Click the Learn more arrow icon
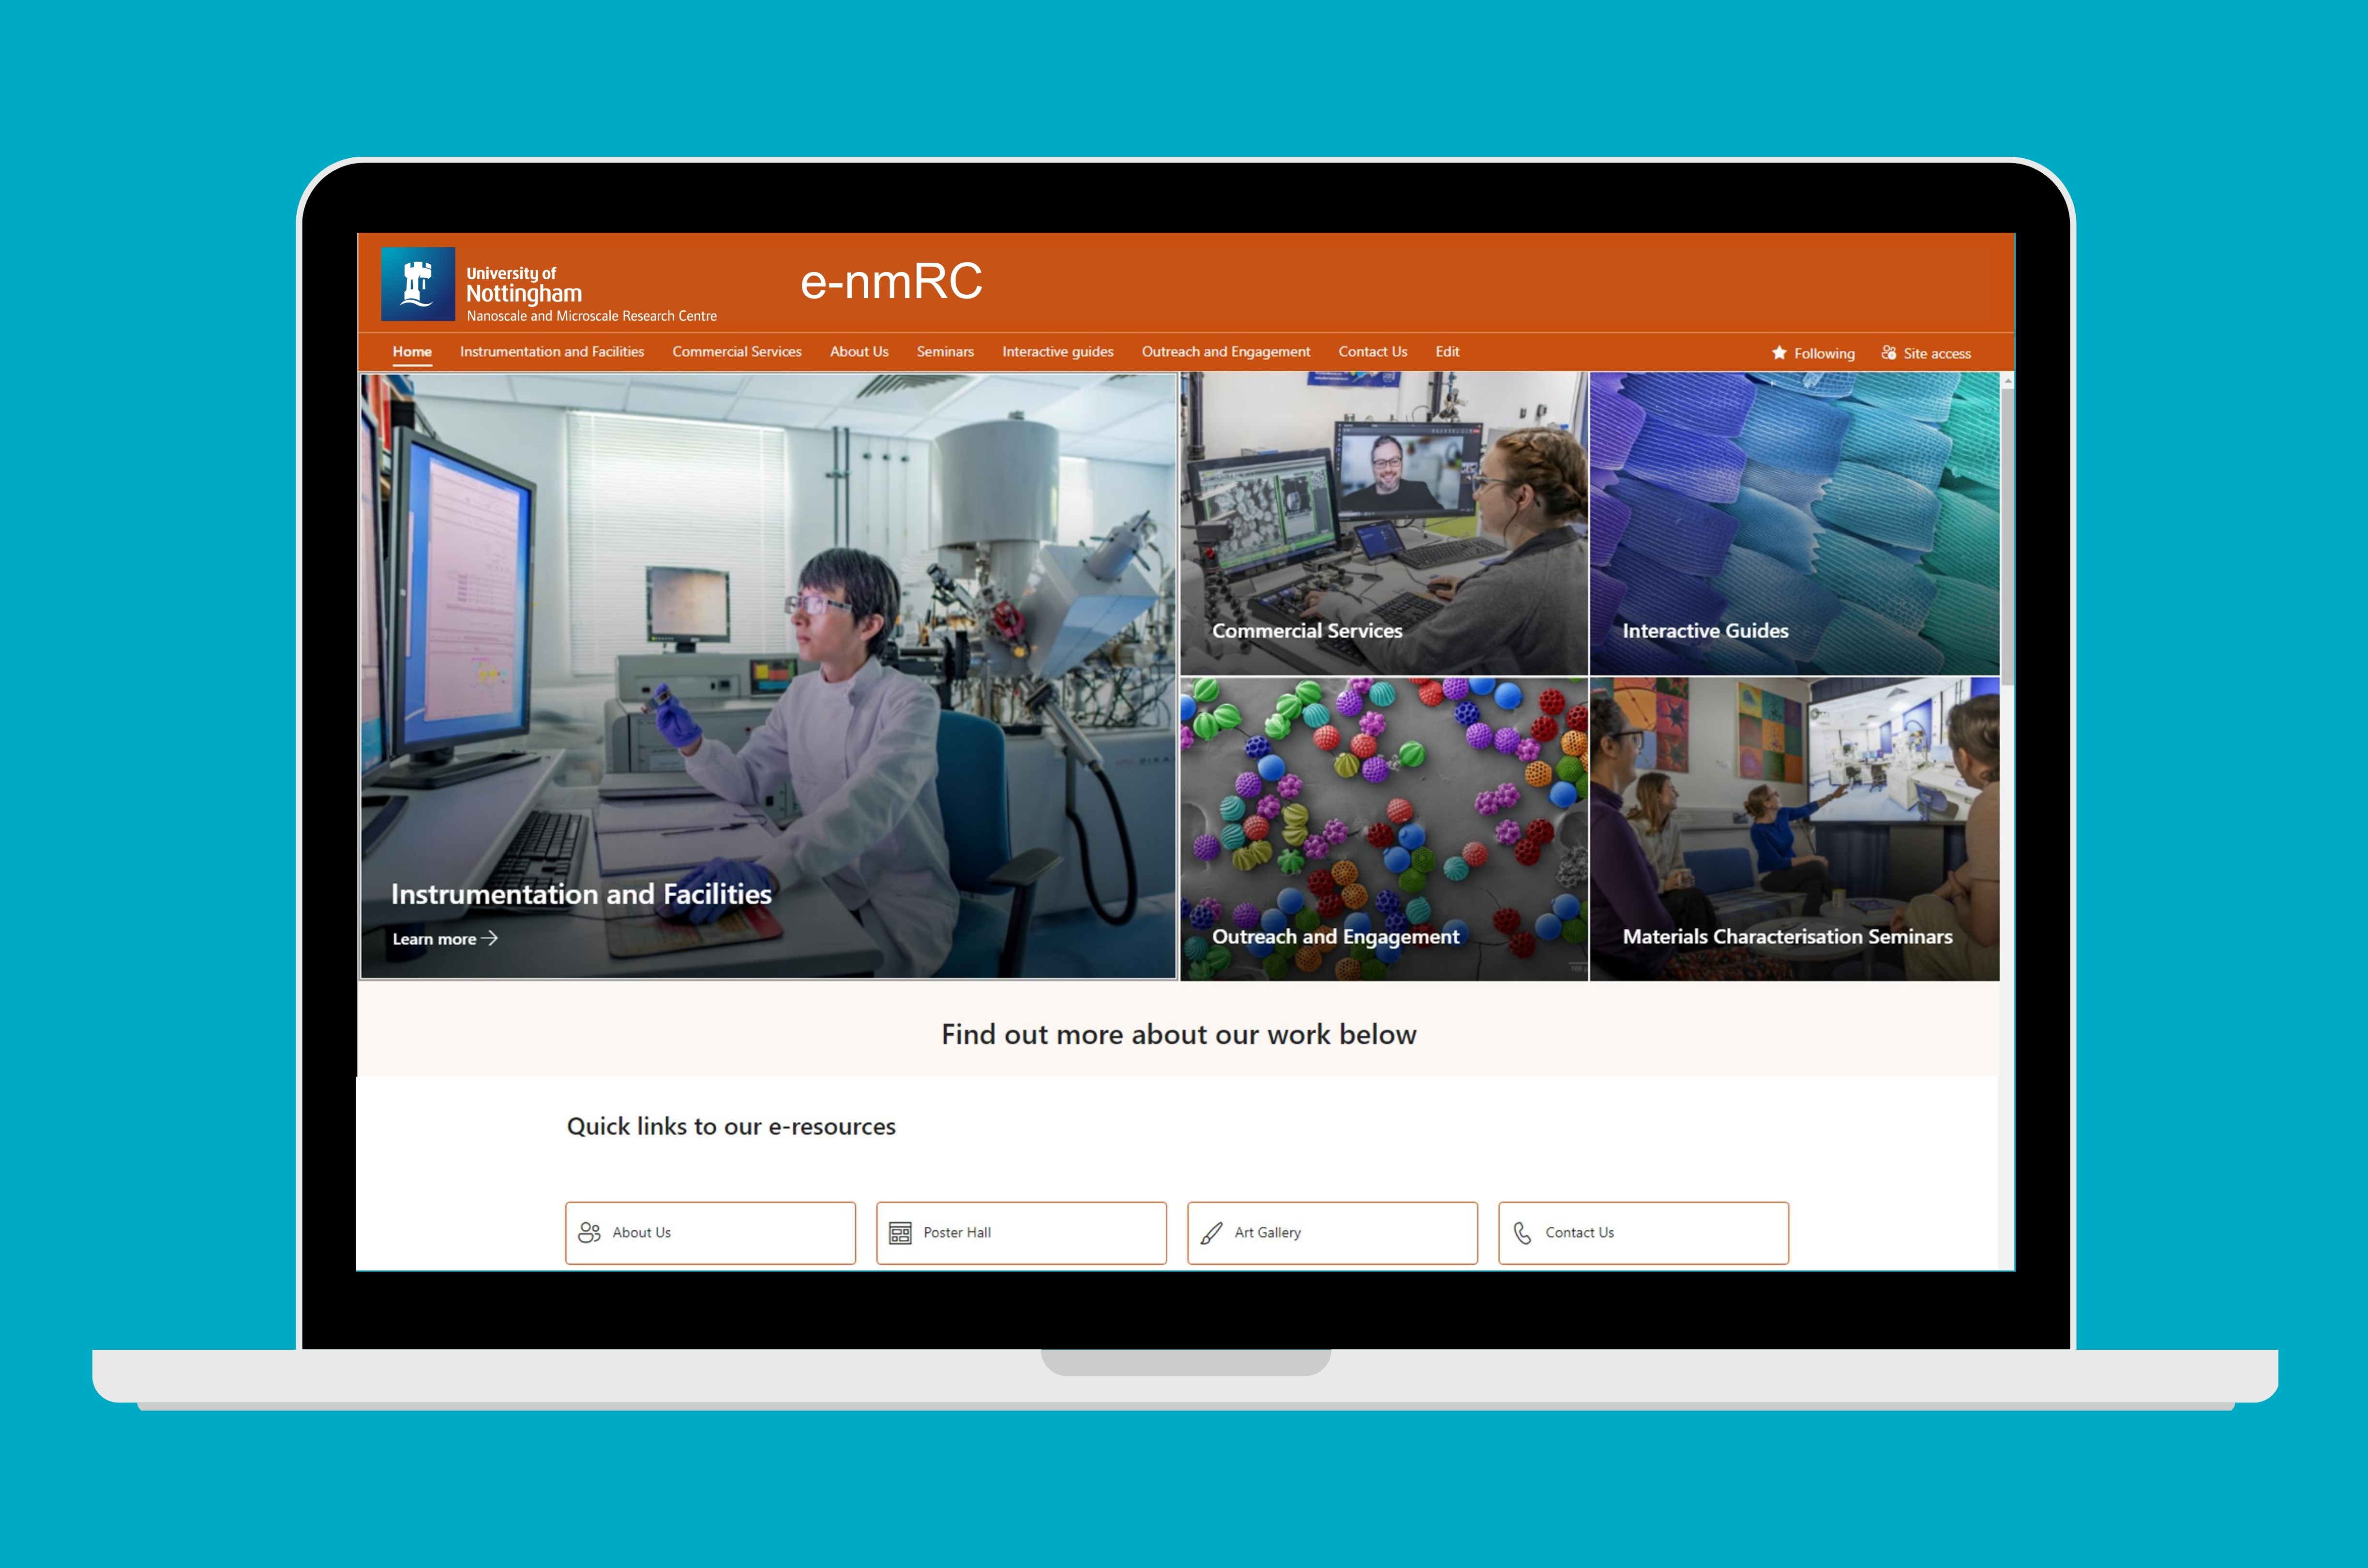Viewport: 2368px width, 1568px height. pyautogui.click(x=489, y=938)
